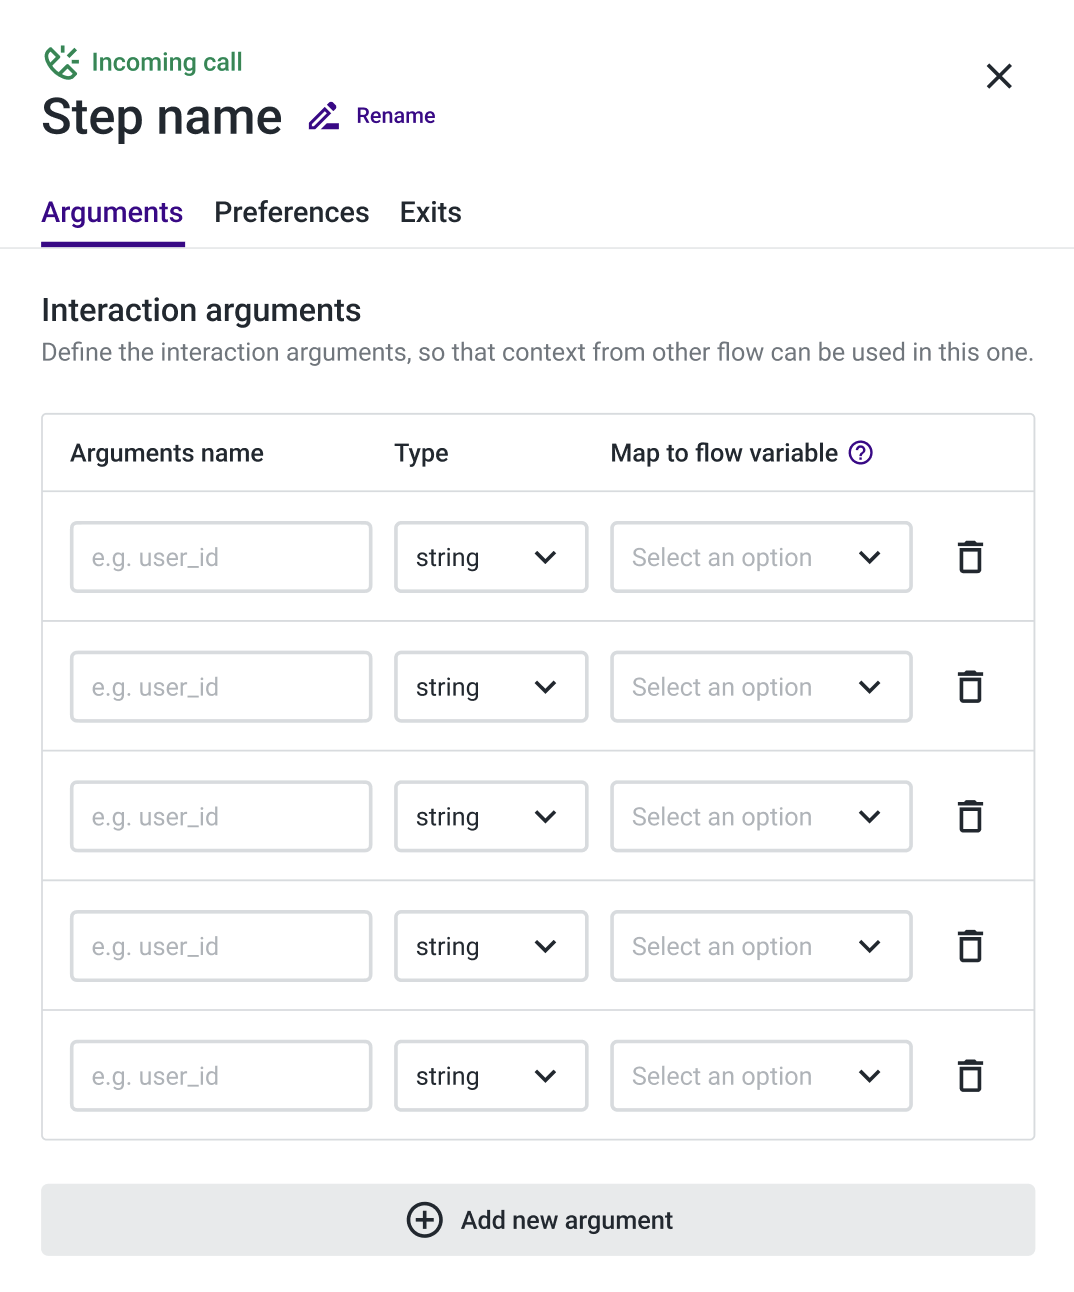Close the step panel with X

tap(999, 76)
